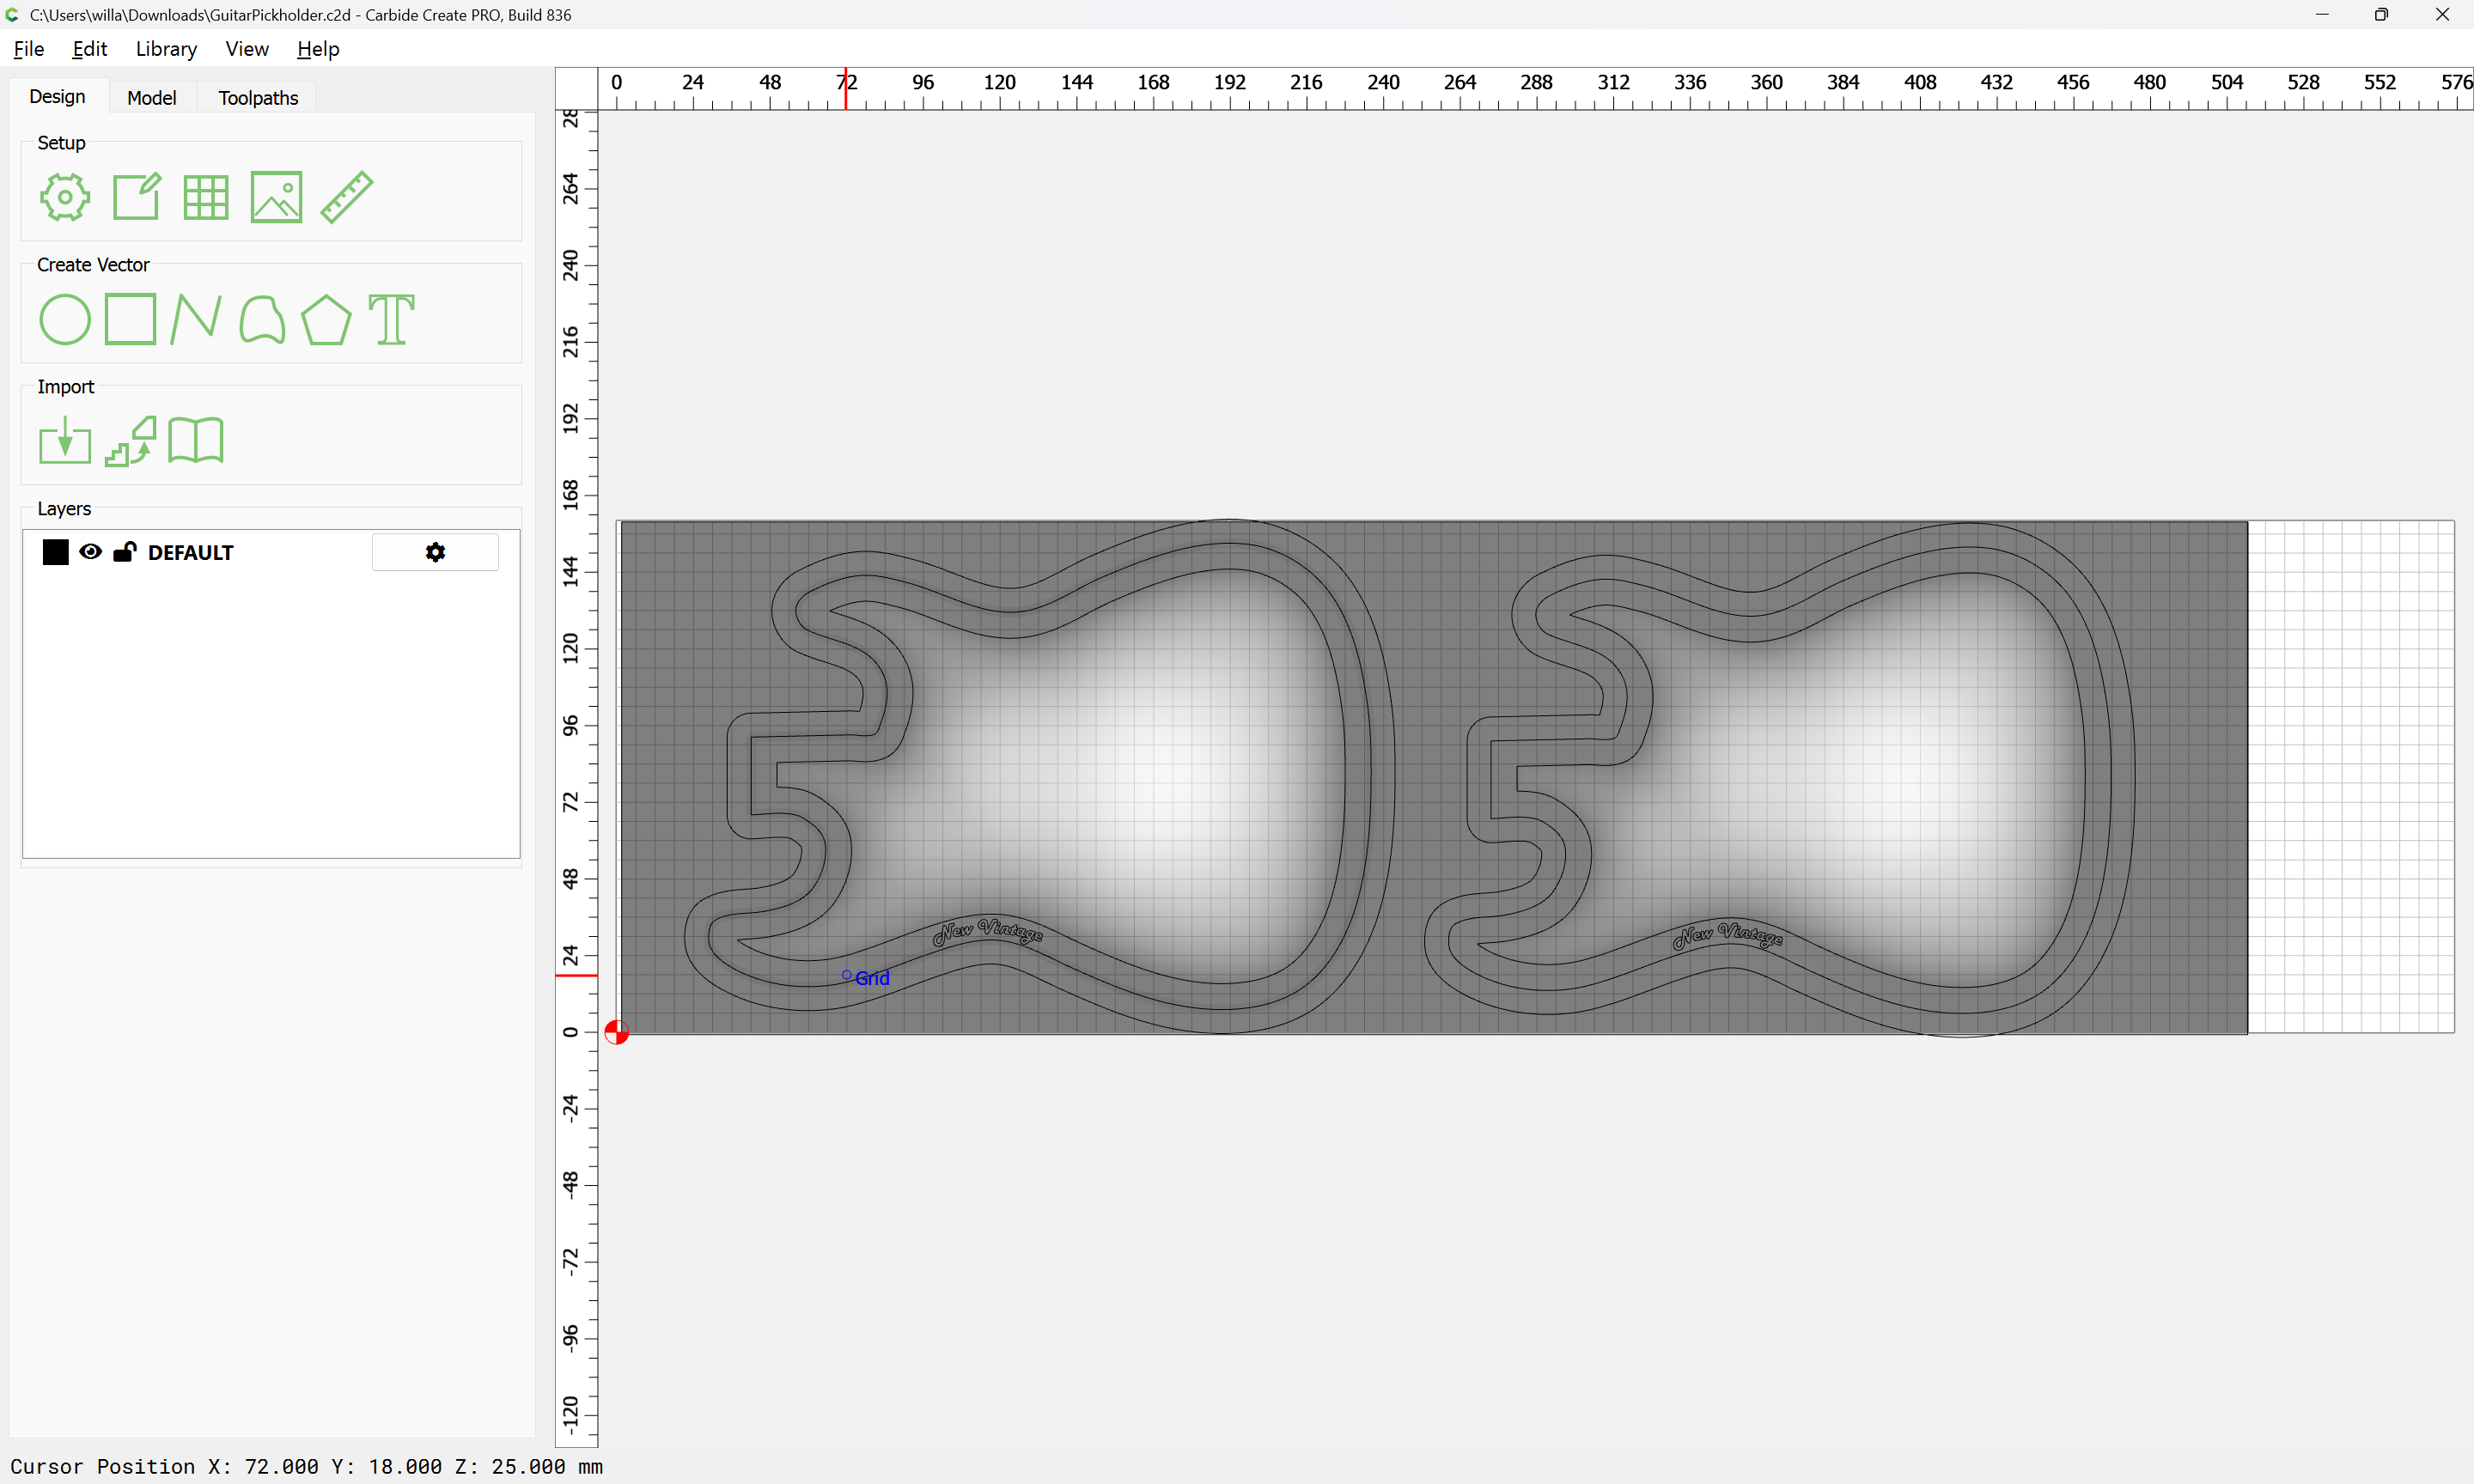Click the import file icon

[65, 441]
